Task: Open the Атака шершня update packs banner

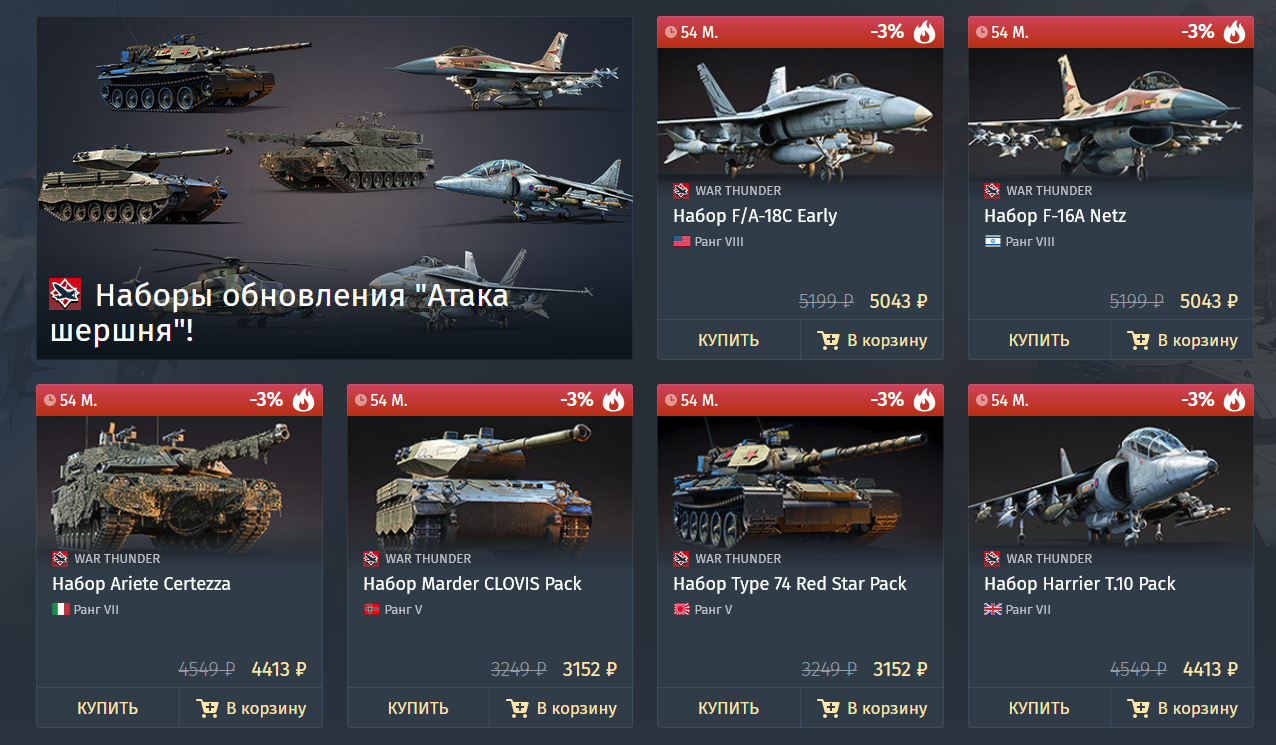Action: point(334,188)
